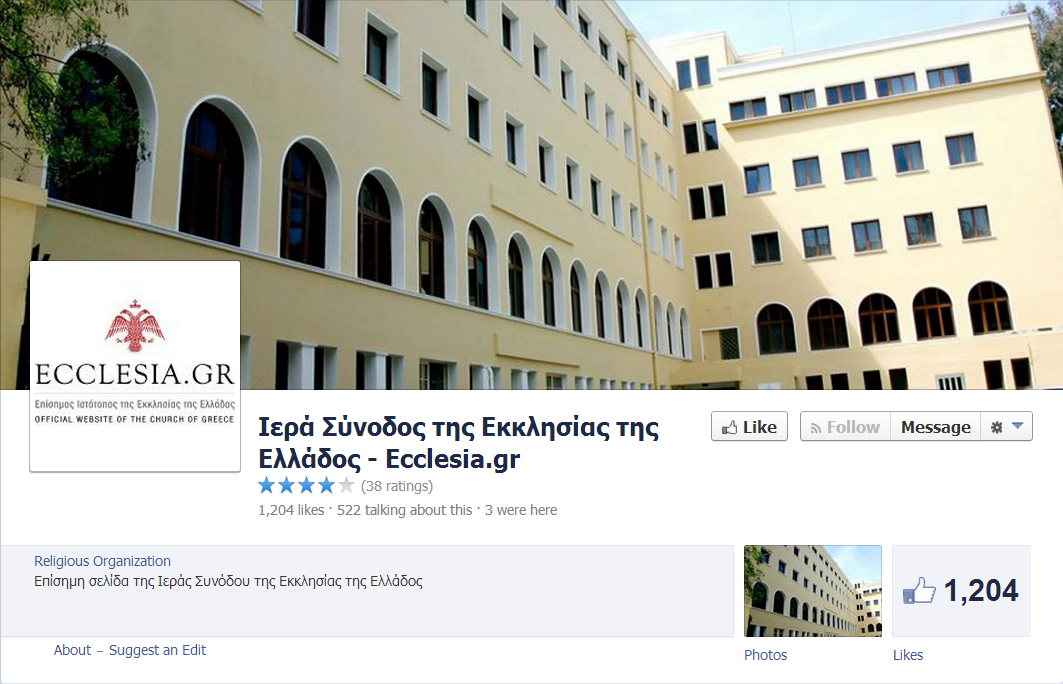Click 522 talking about this
1063x684 pixels.
(404, 510)
